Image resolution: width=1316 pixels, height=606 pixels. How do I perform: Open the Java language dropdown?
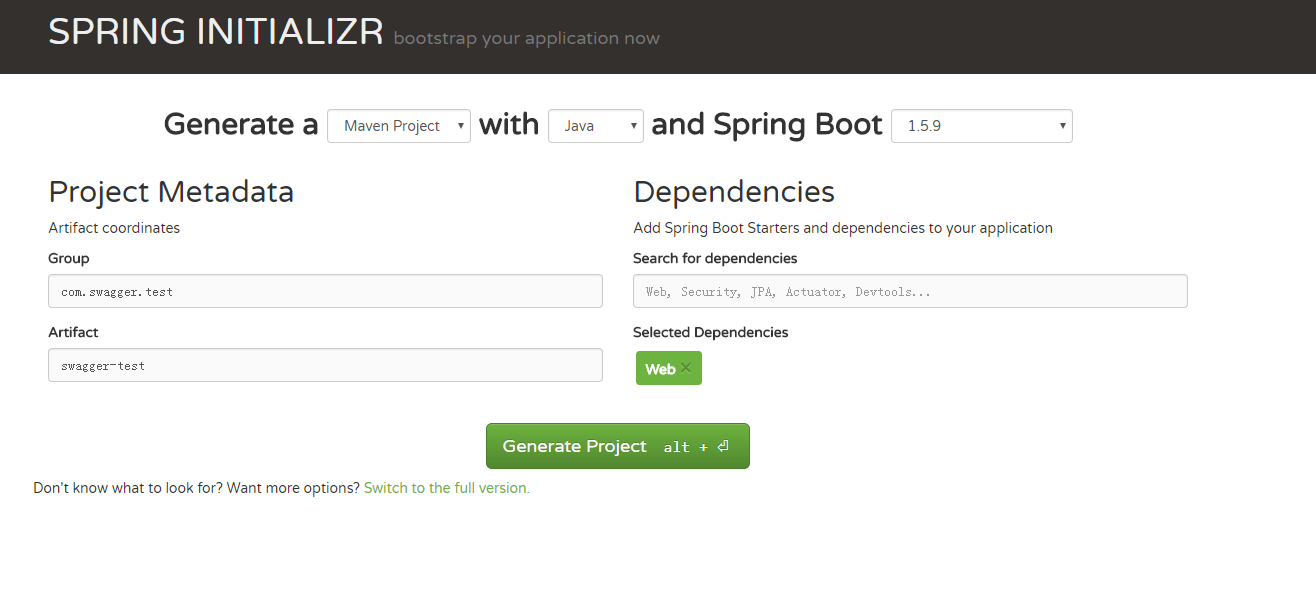coord(596,126)
